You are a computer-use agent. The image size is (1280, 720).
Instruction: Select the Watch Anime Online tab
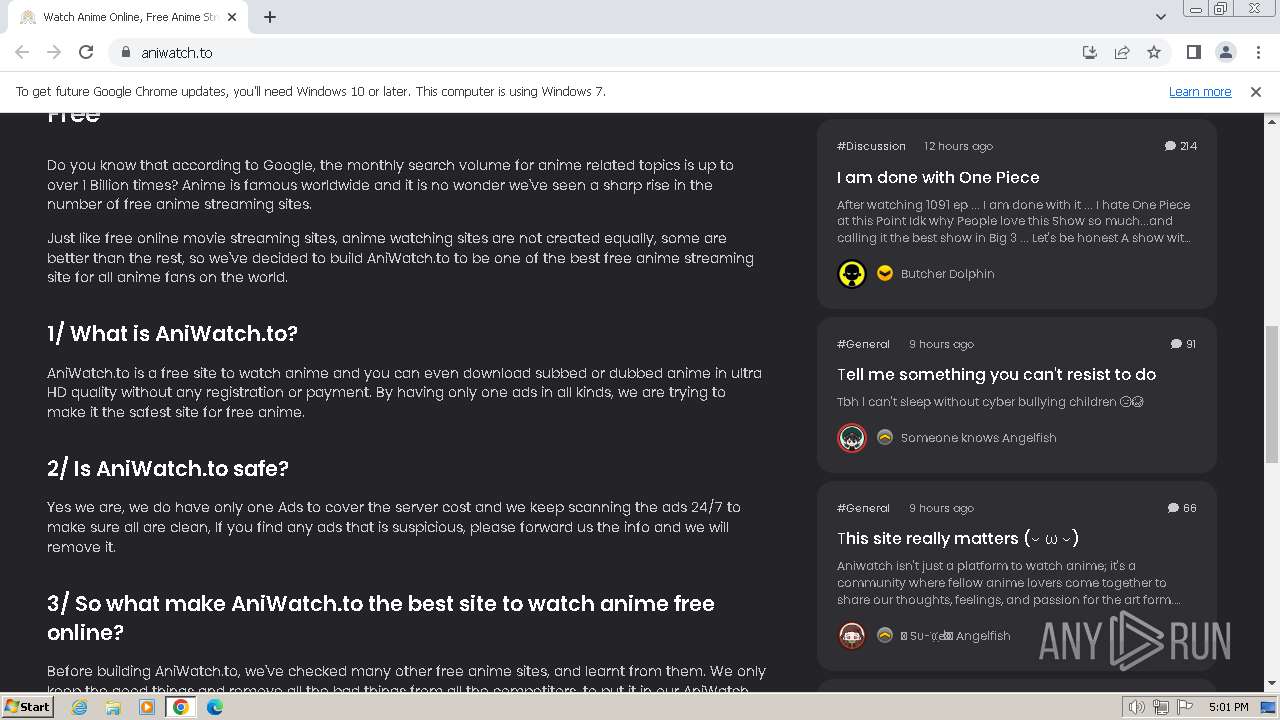pyautogui.click(x=128, y=17)
